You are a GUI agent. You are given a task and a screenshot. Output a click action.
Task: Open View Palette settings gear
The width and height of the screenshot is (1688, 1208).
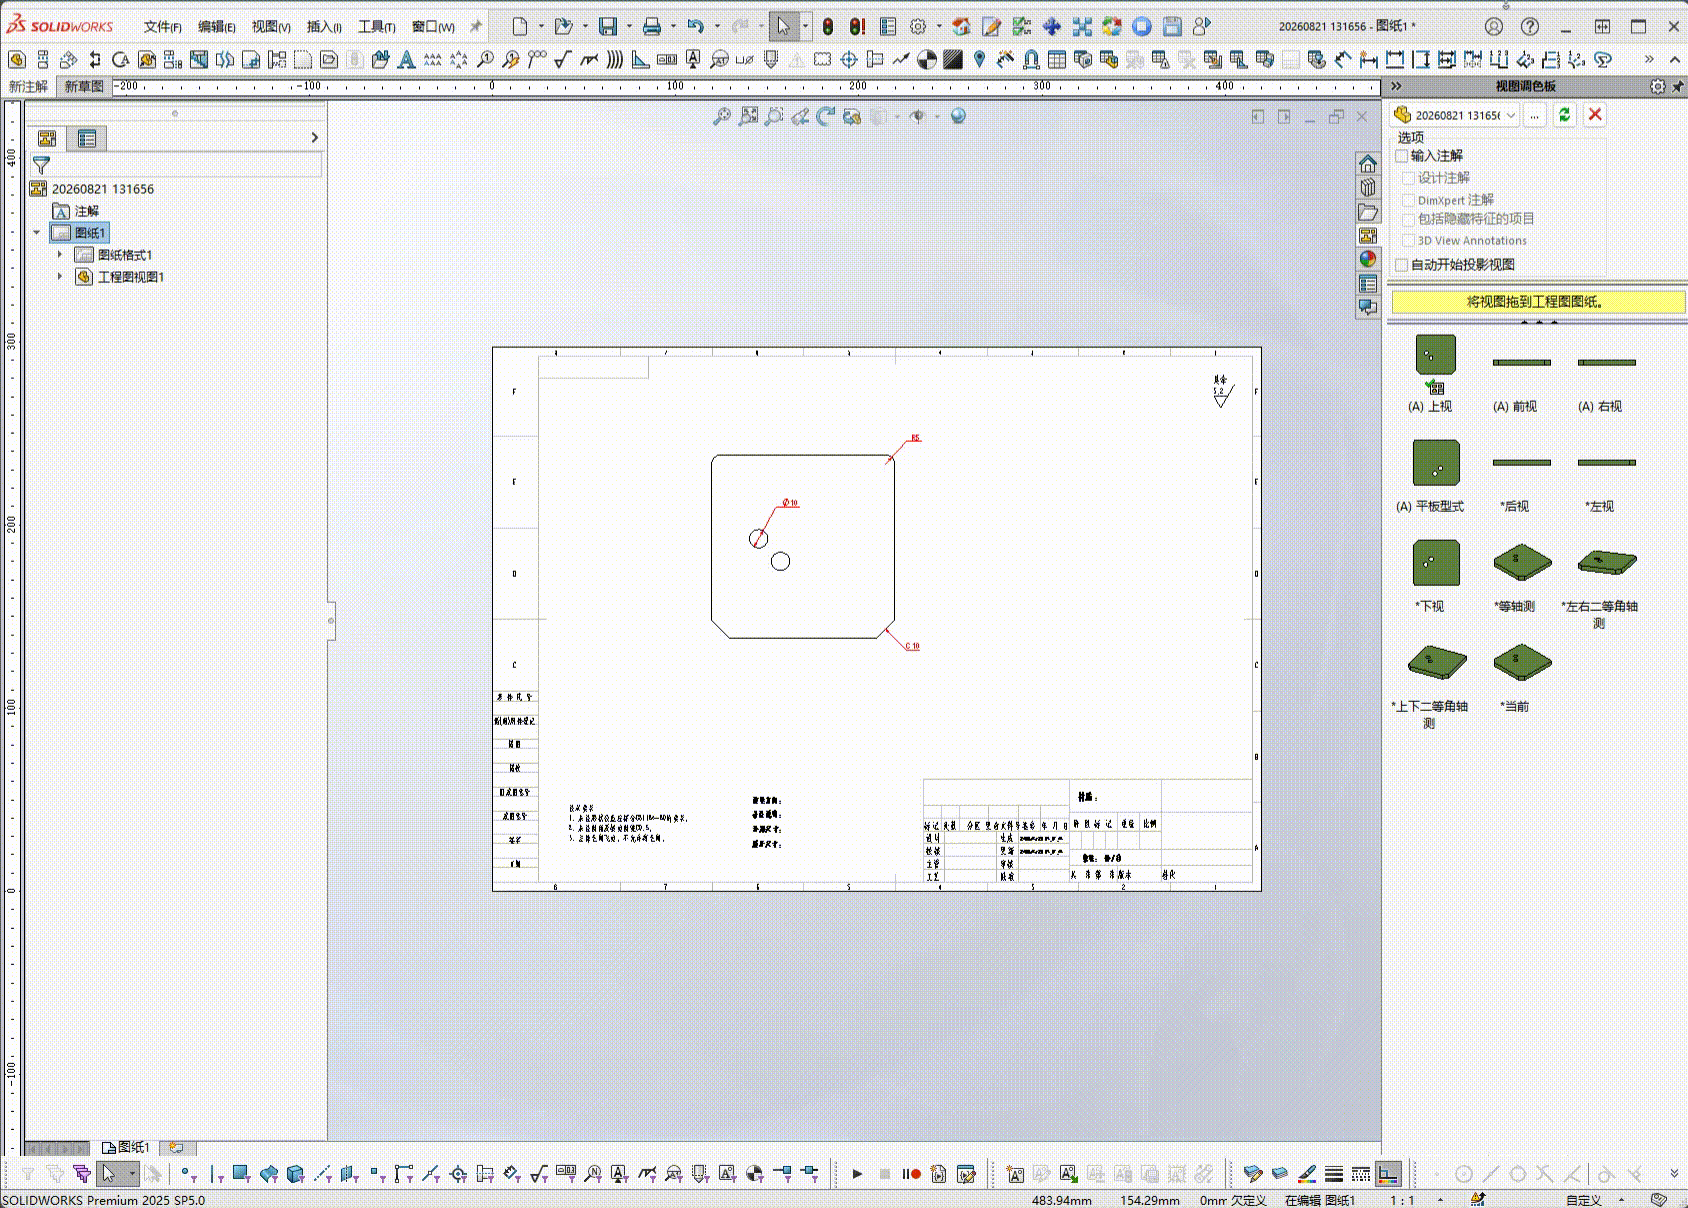tap(1657, 87)
